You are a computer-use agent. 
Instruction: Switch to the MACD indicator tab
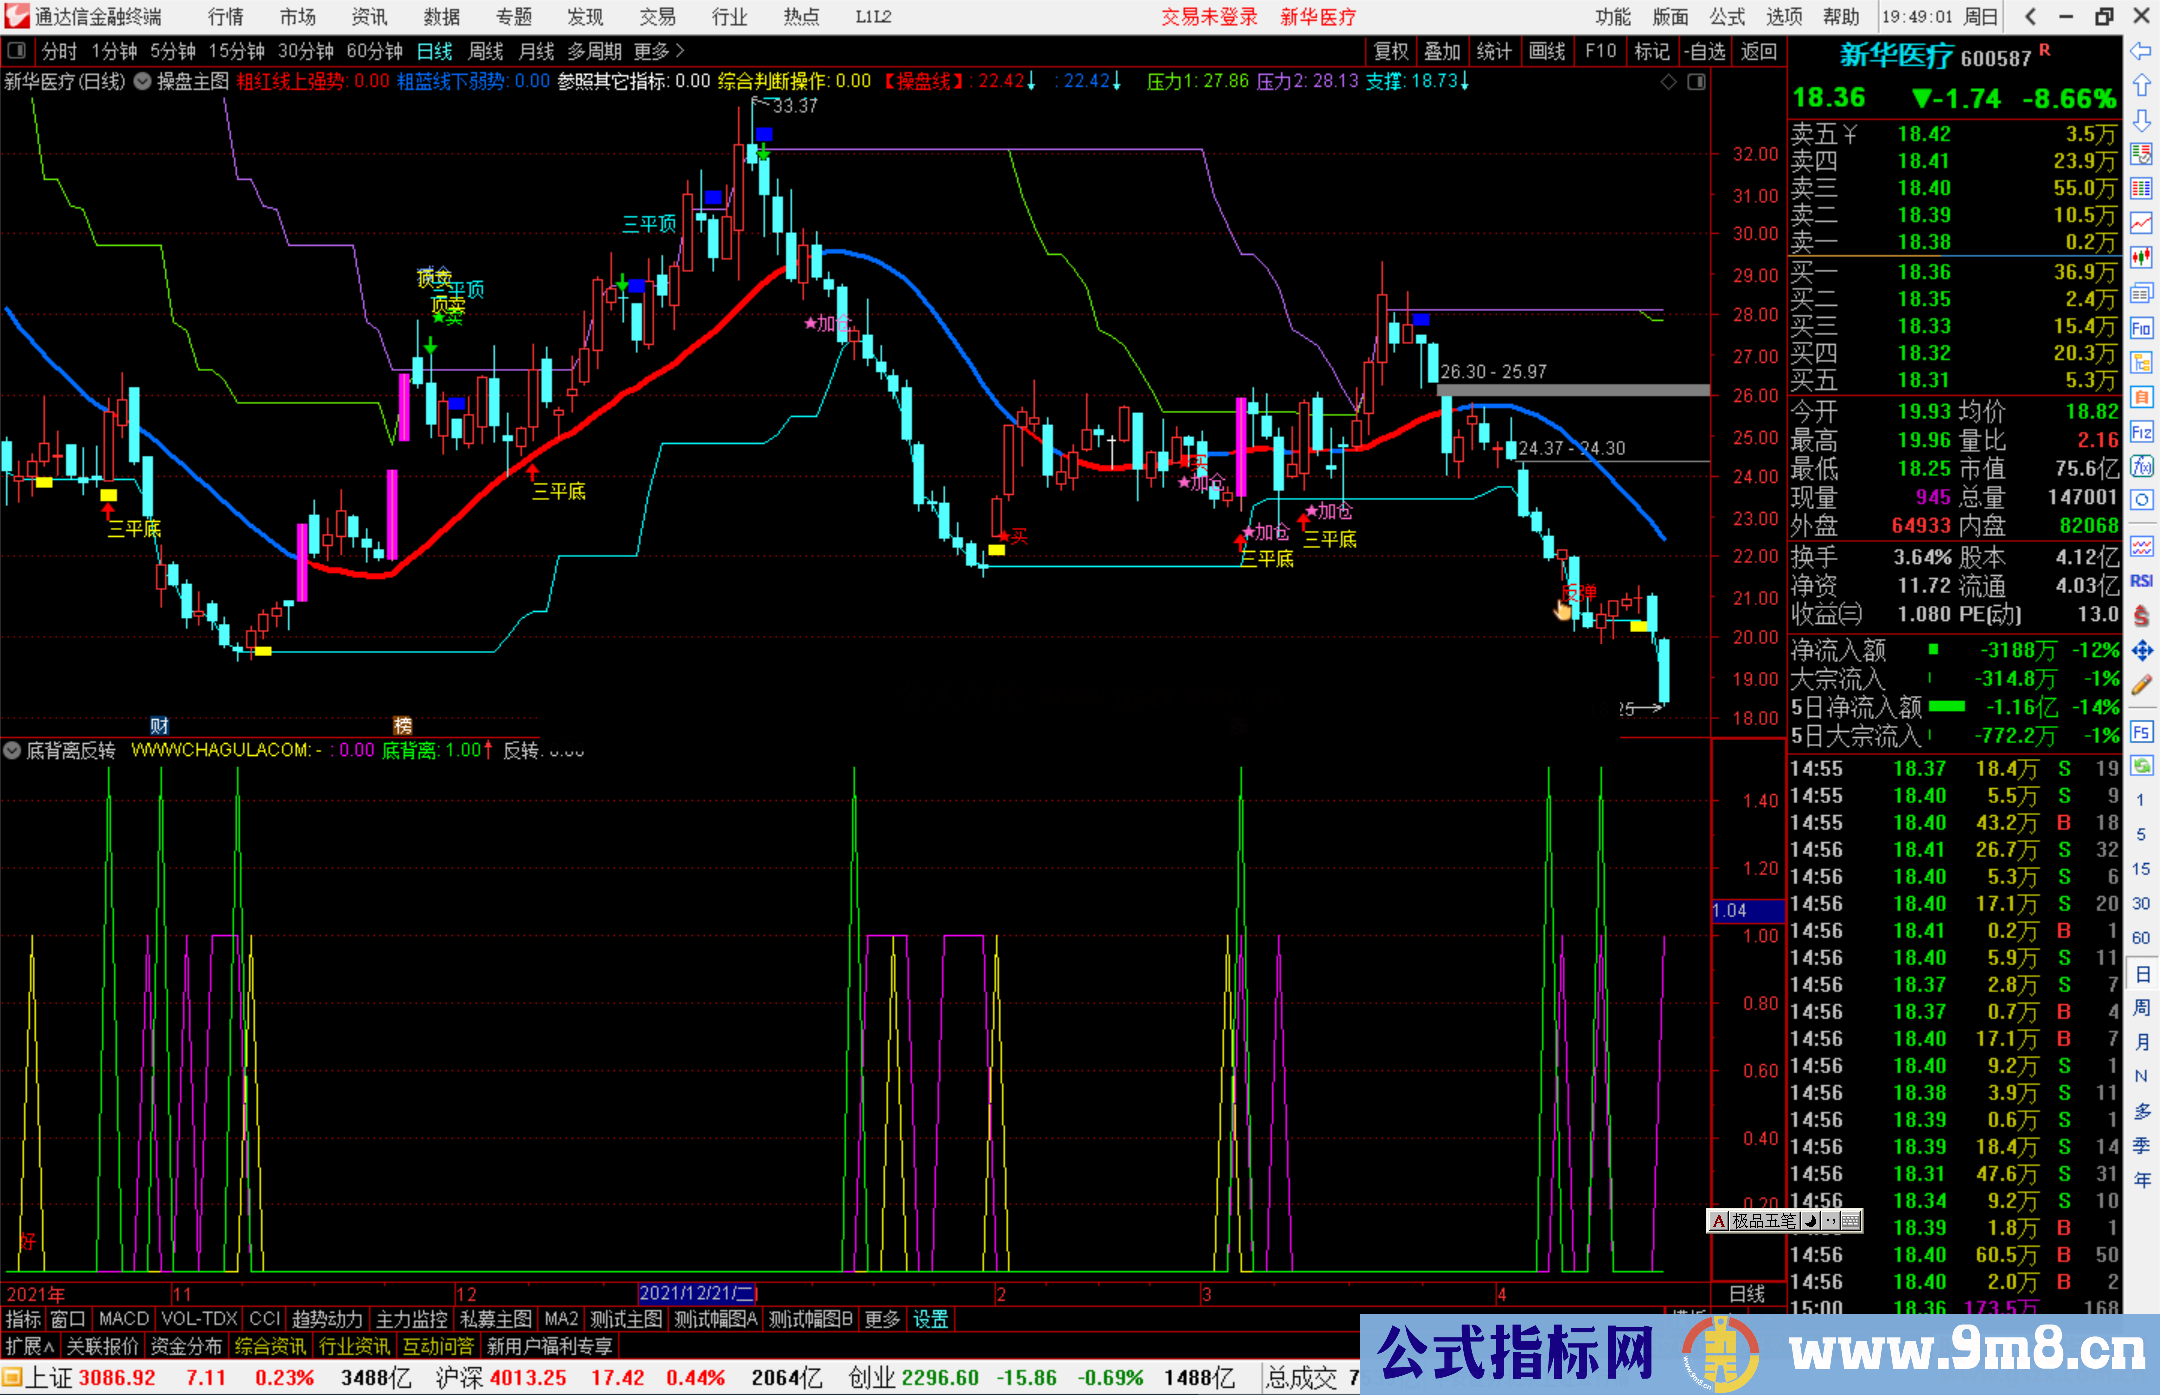pos(124,1319)
